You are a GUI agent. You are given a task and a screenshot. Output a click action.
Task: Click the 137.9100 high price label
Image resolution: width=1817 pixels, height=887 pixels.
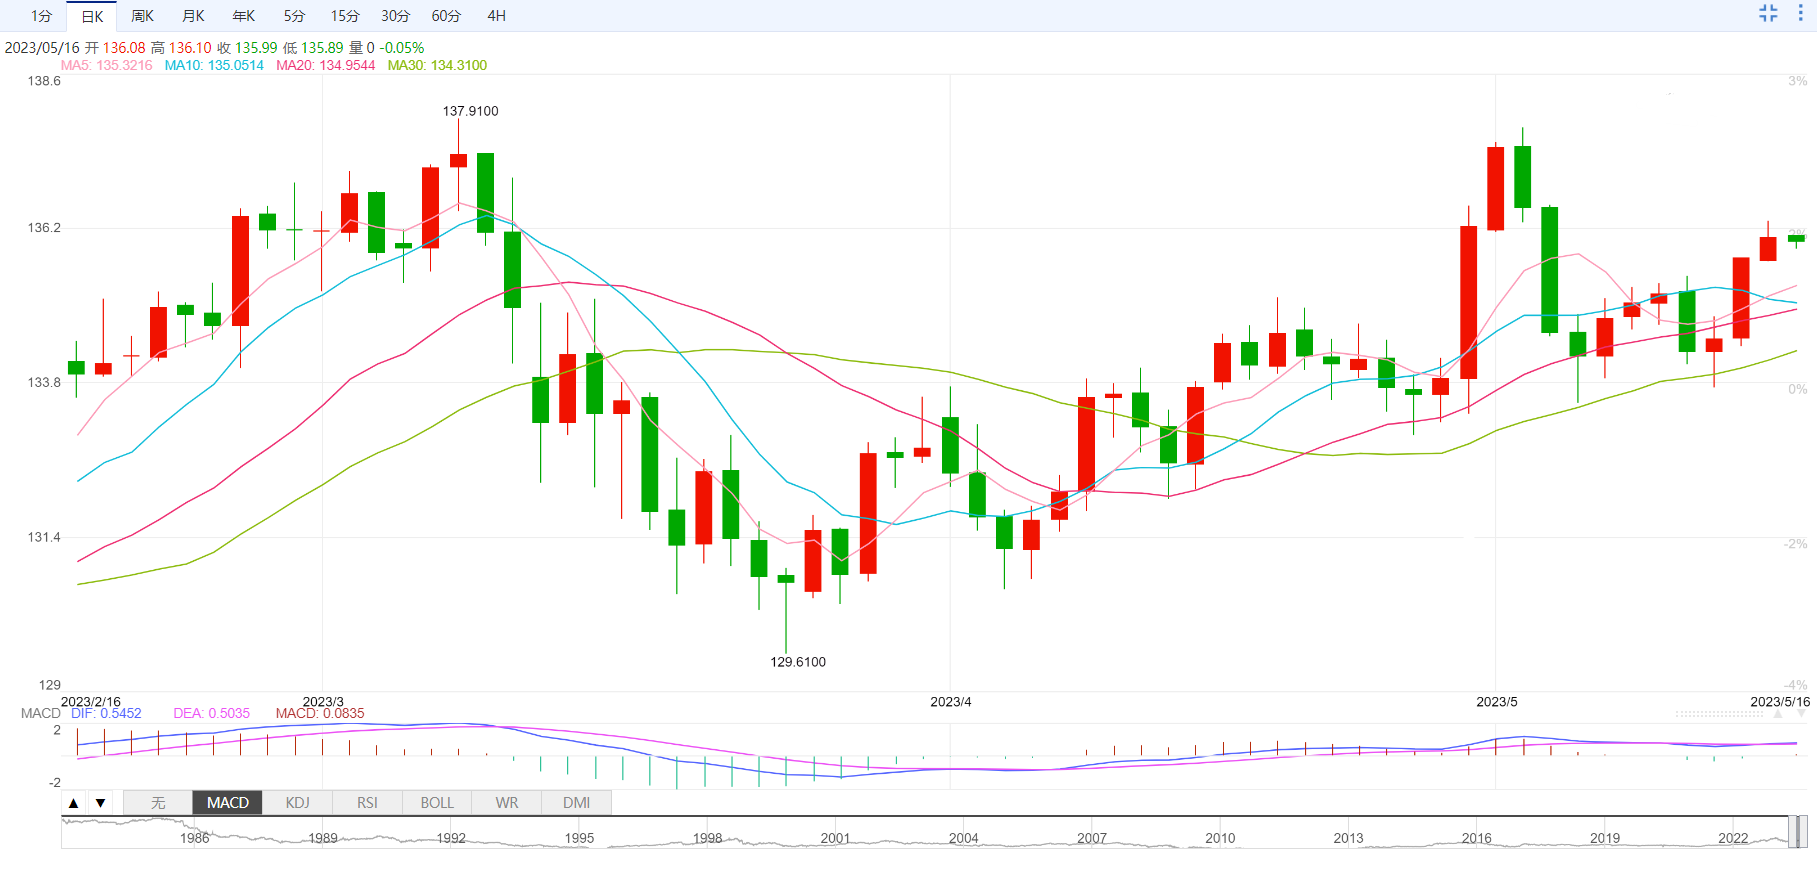click(470, 111)
